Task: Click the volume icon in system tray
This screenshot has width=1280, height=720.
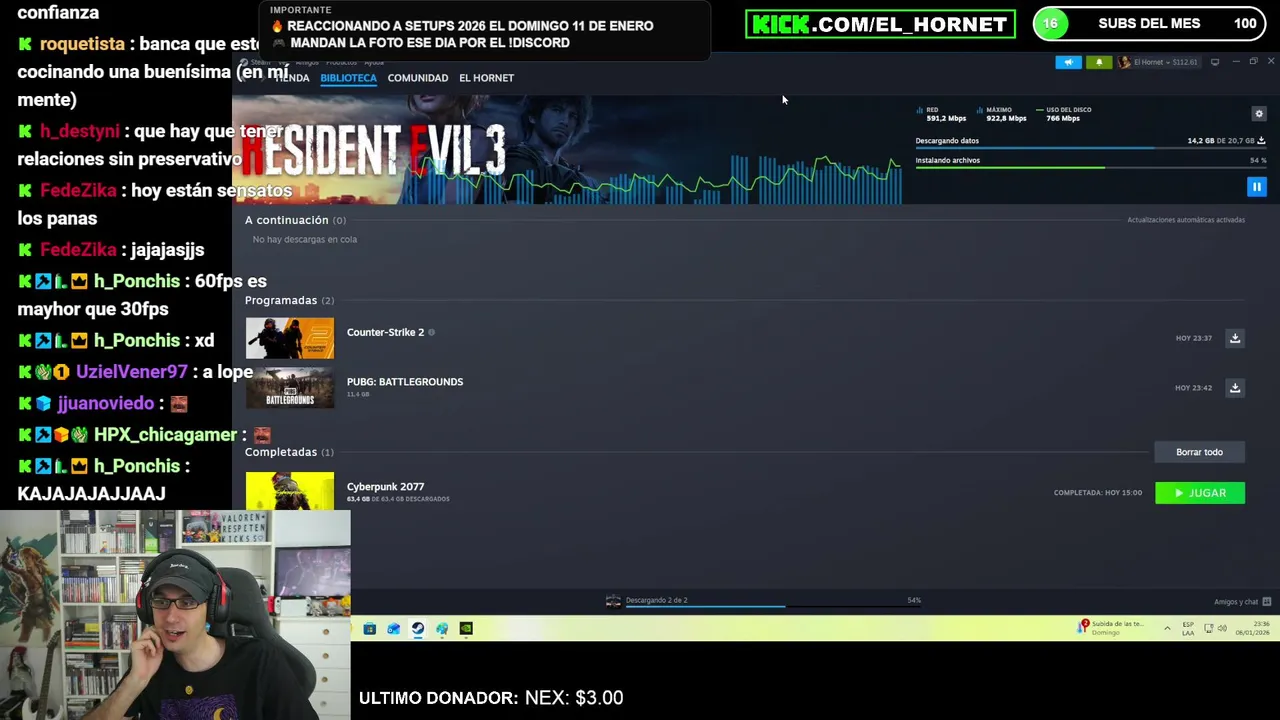Action: point(1223,628)
